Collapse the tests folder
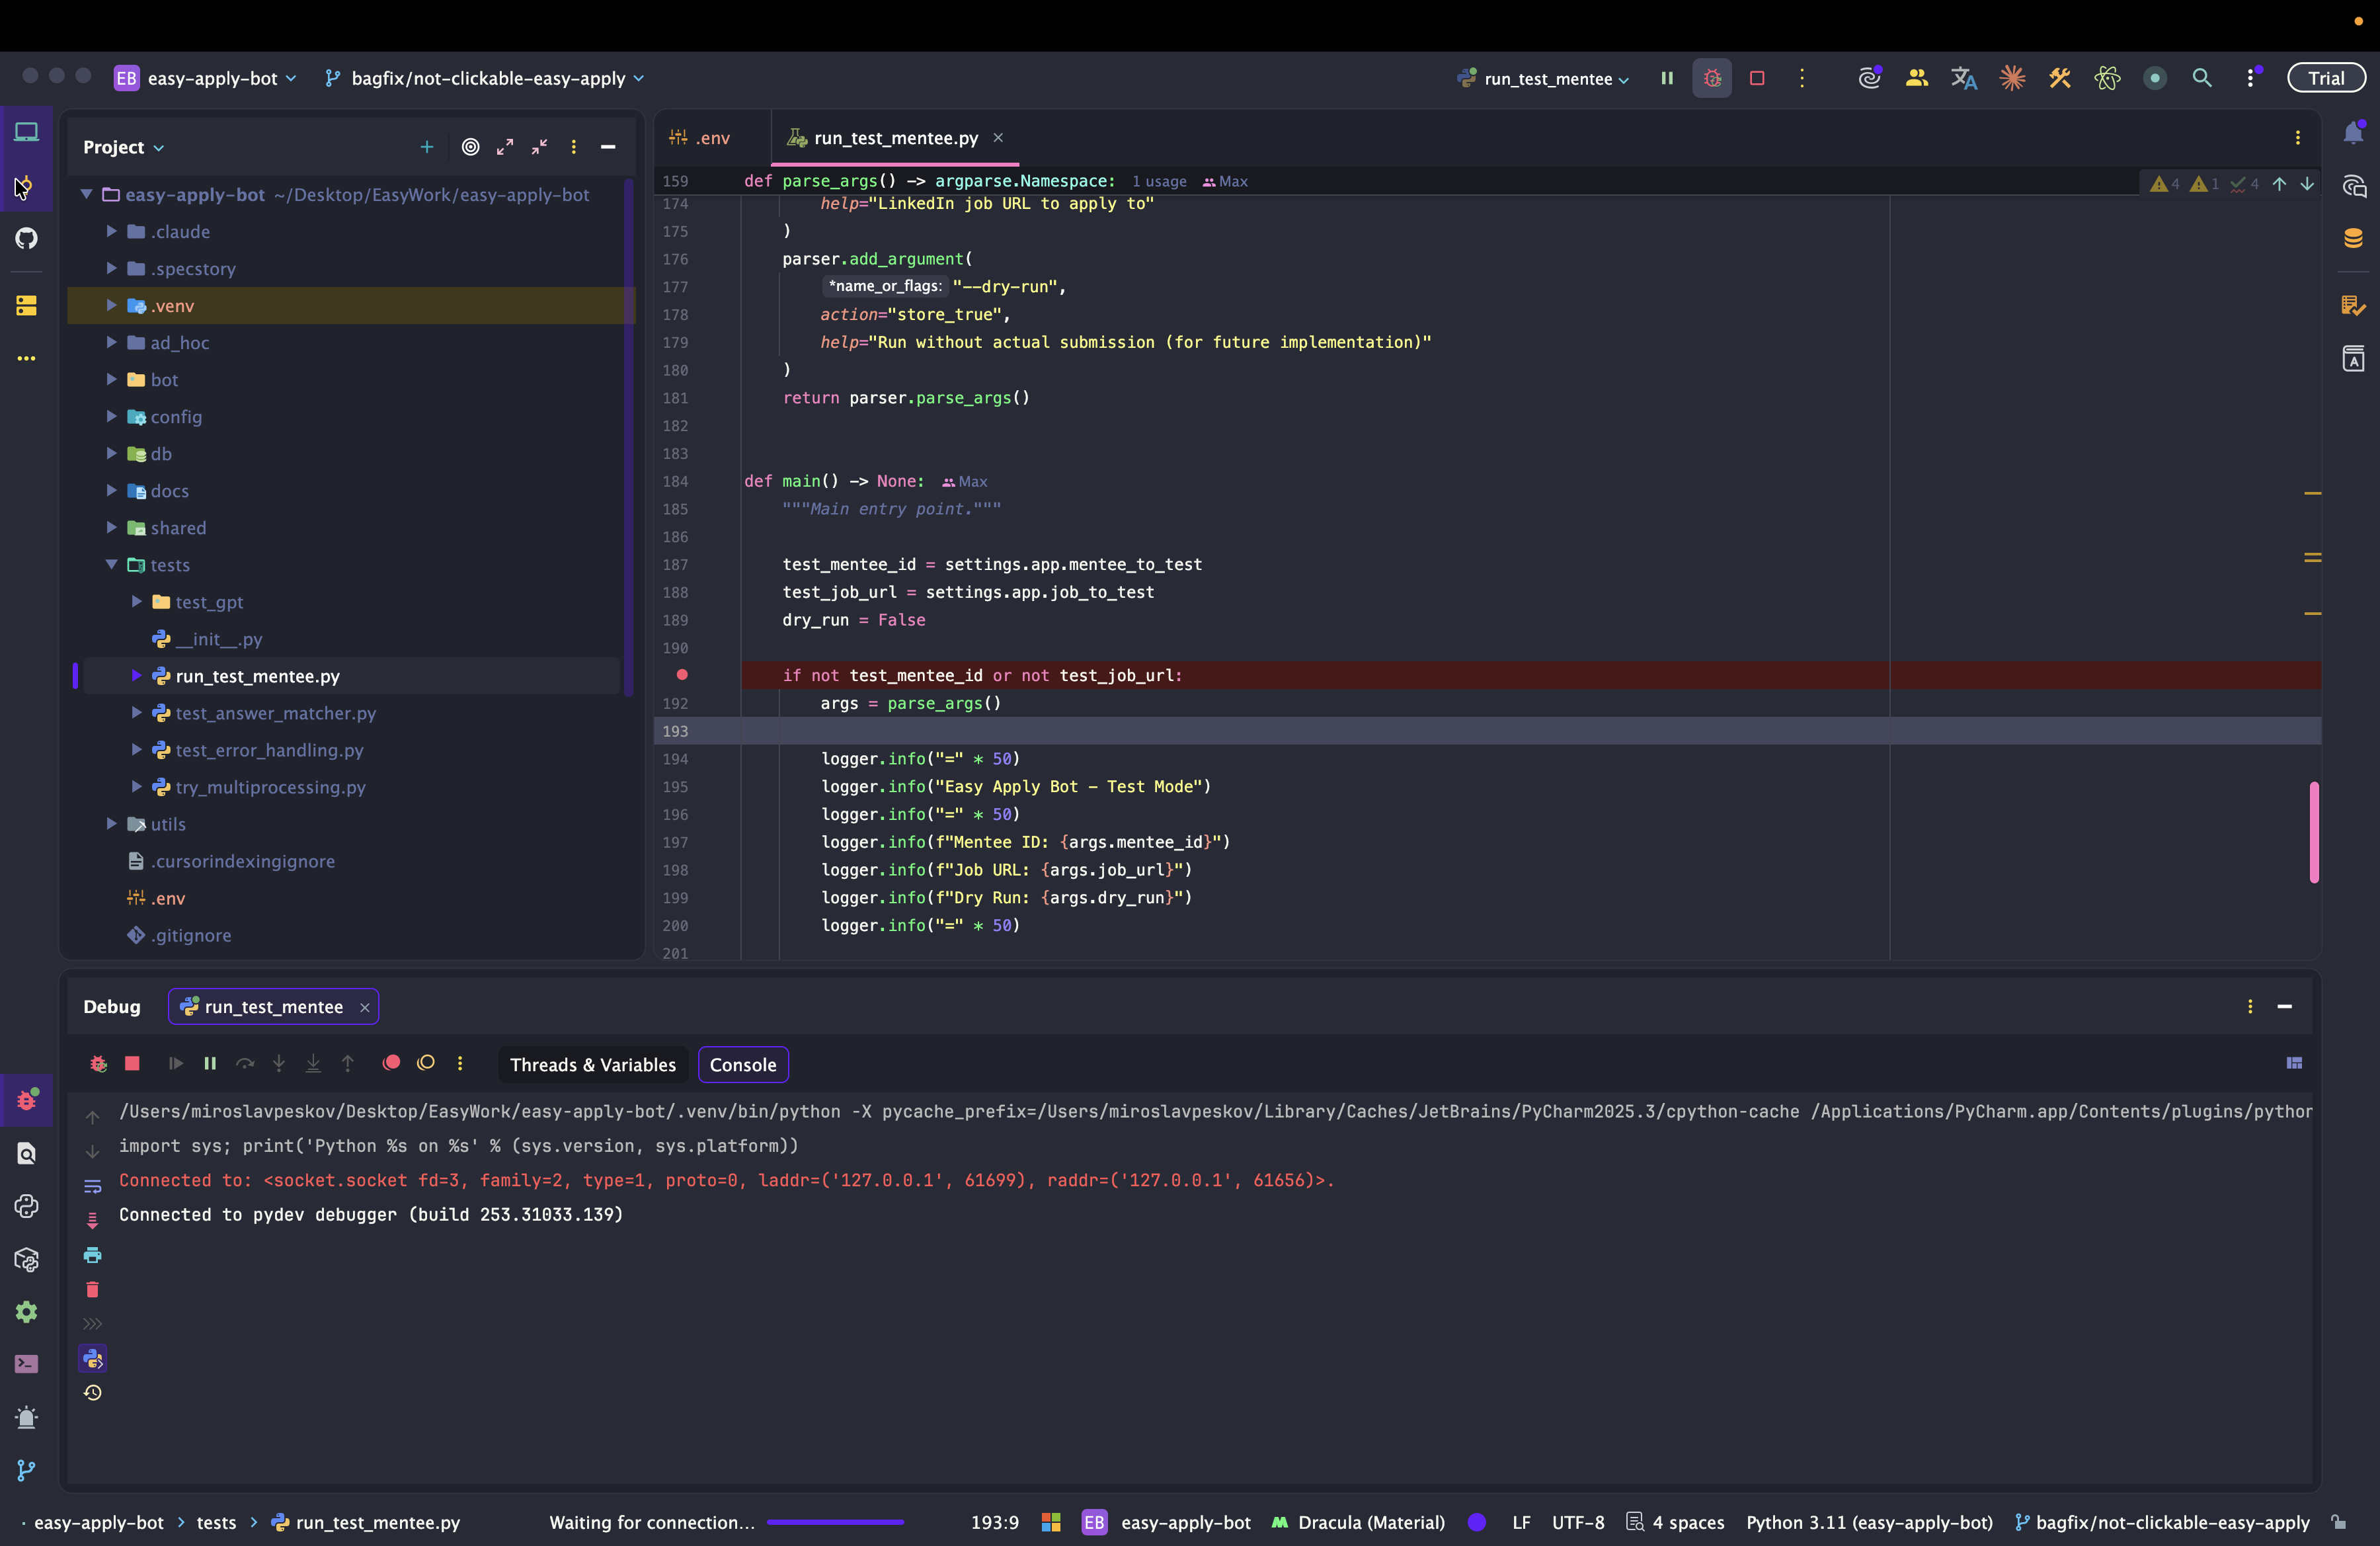 tap(112, 565)
